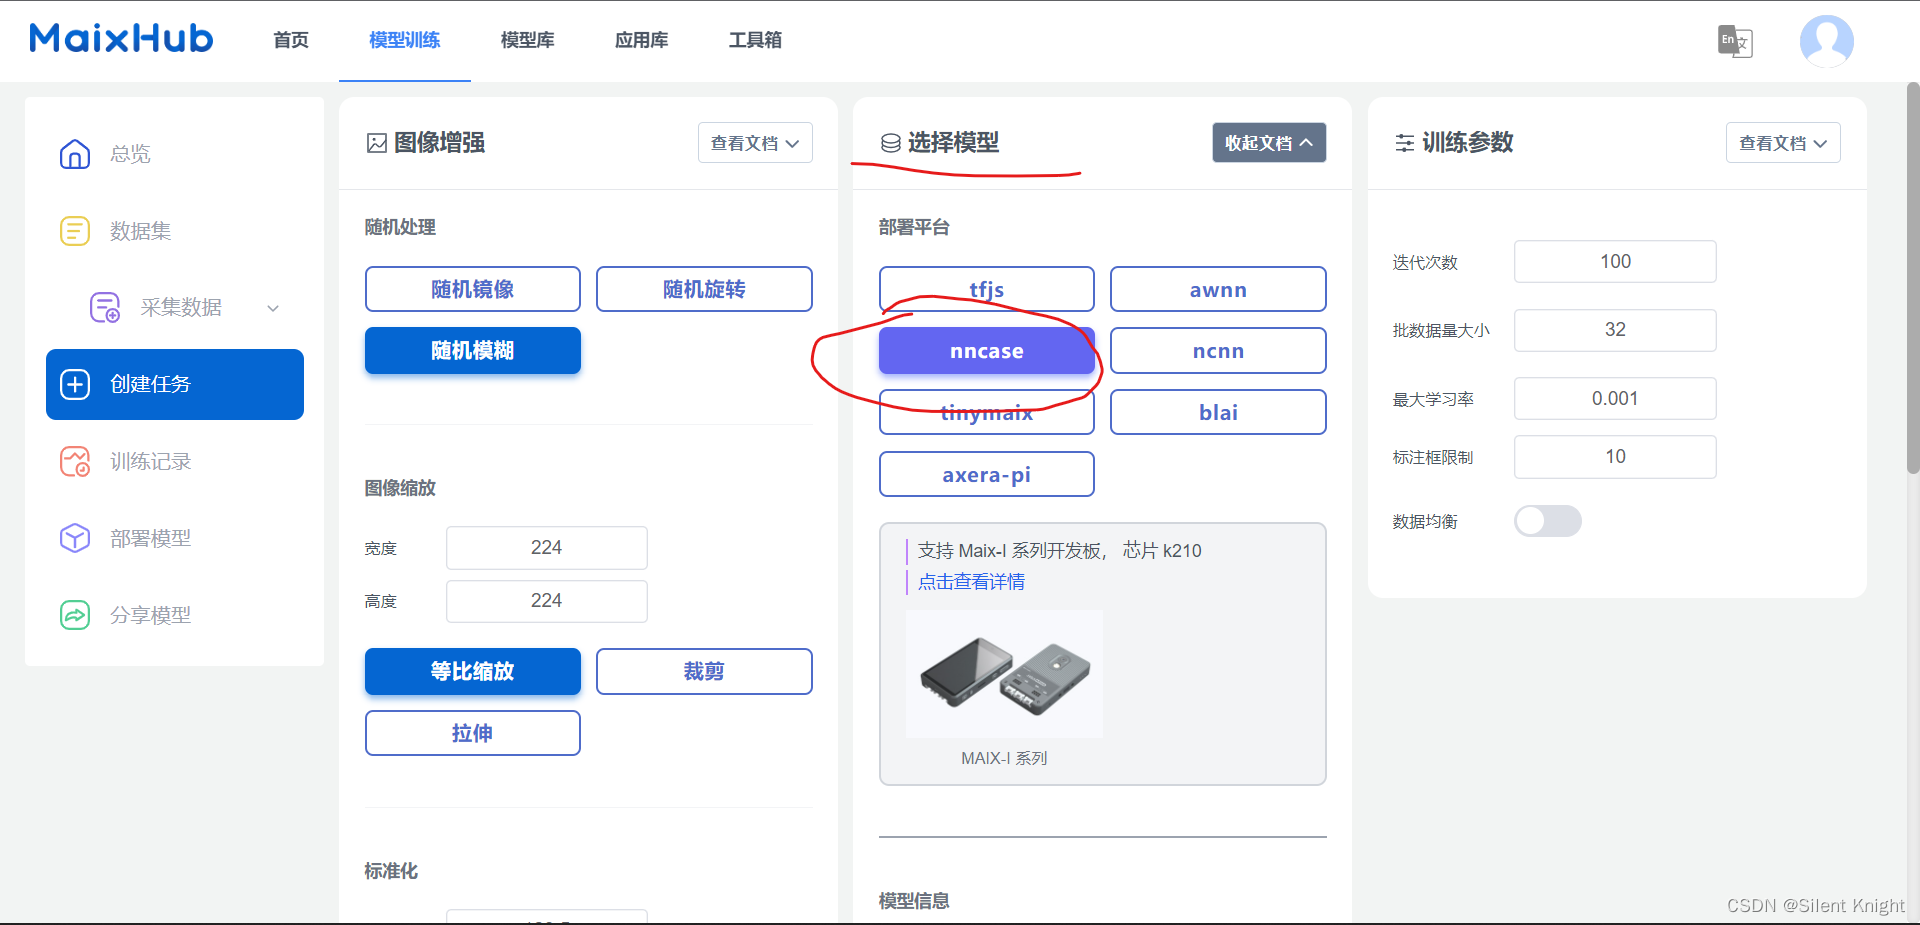Click the 训练参数 sliders icon
1920x925 pixels.
pos(1405,143)
